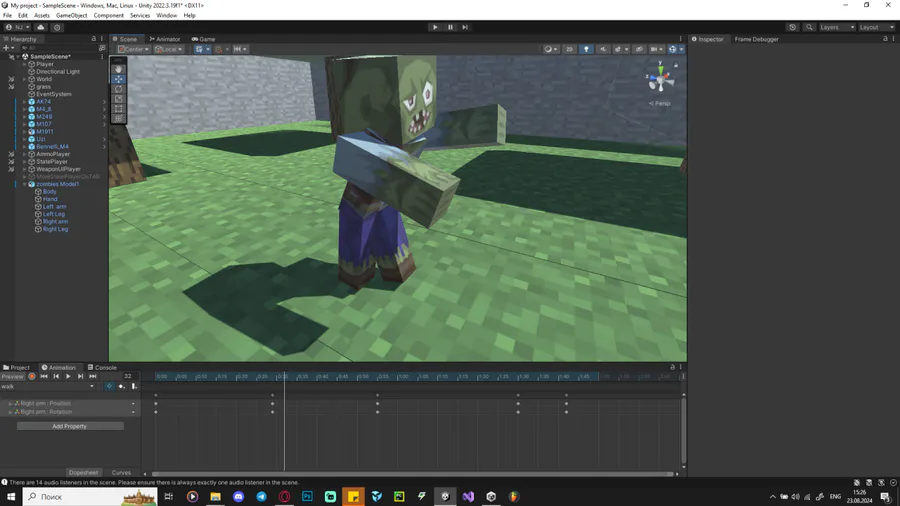Lock the Inspector panel

(x=885, y=39)
